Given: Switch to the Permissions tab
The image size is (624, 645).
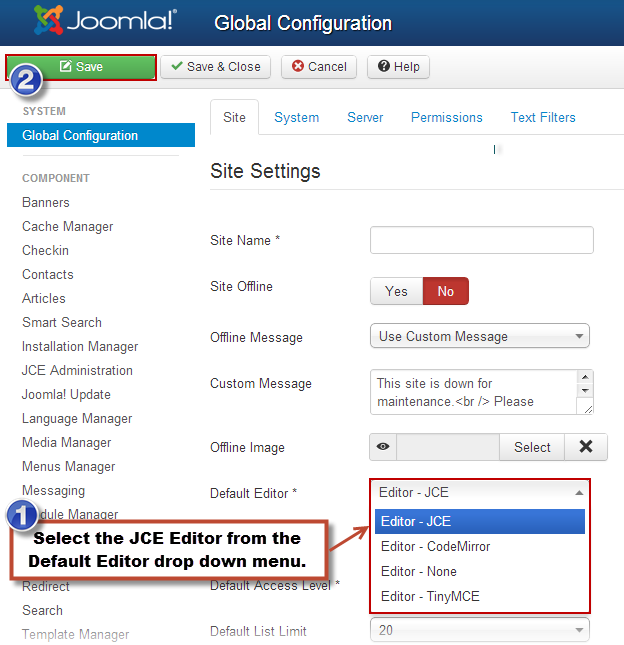Looking at the screenshot, I should click(447, 118).
